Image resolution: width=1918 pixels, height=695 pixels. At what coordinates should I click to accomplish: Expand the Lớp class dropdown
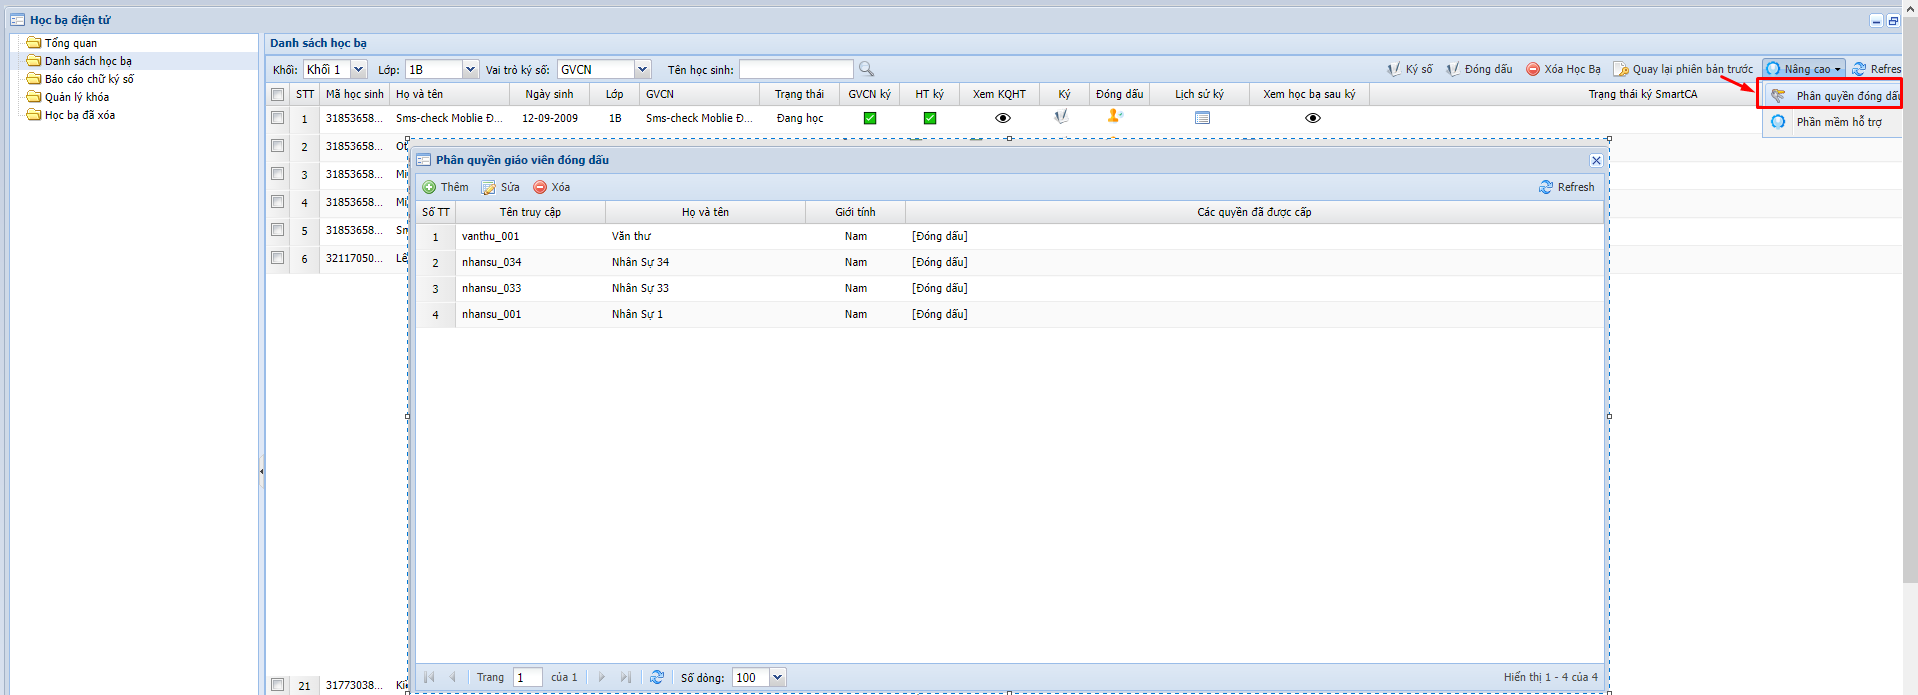pos(470,69)
